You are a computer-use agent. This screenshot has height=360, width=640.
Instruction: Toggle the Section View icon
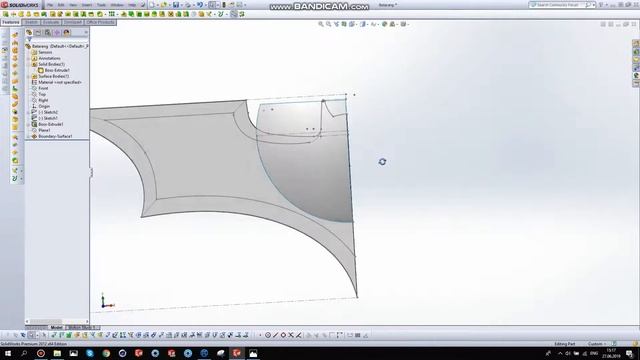344,24
